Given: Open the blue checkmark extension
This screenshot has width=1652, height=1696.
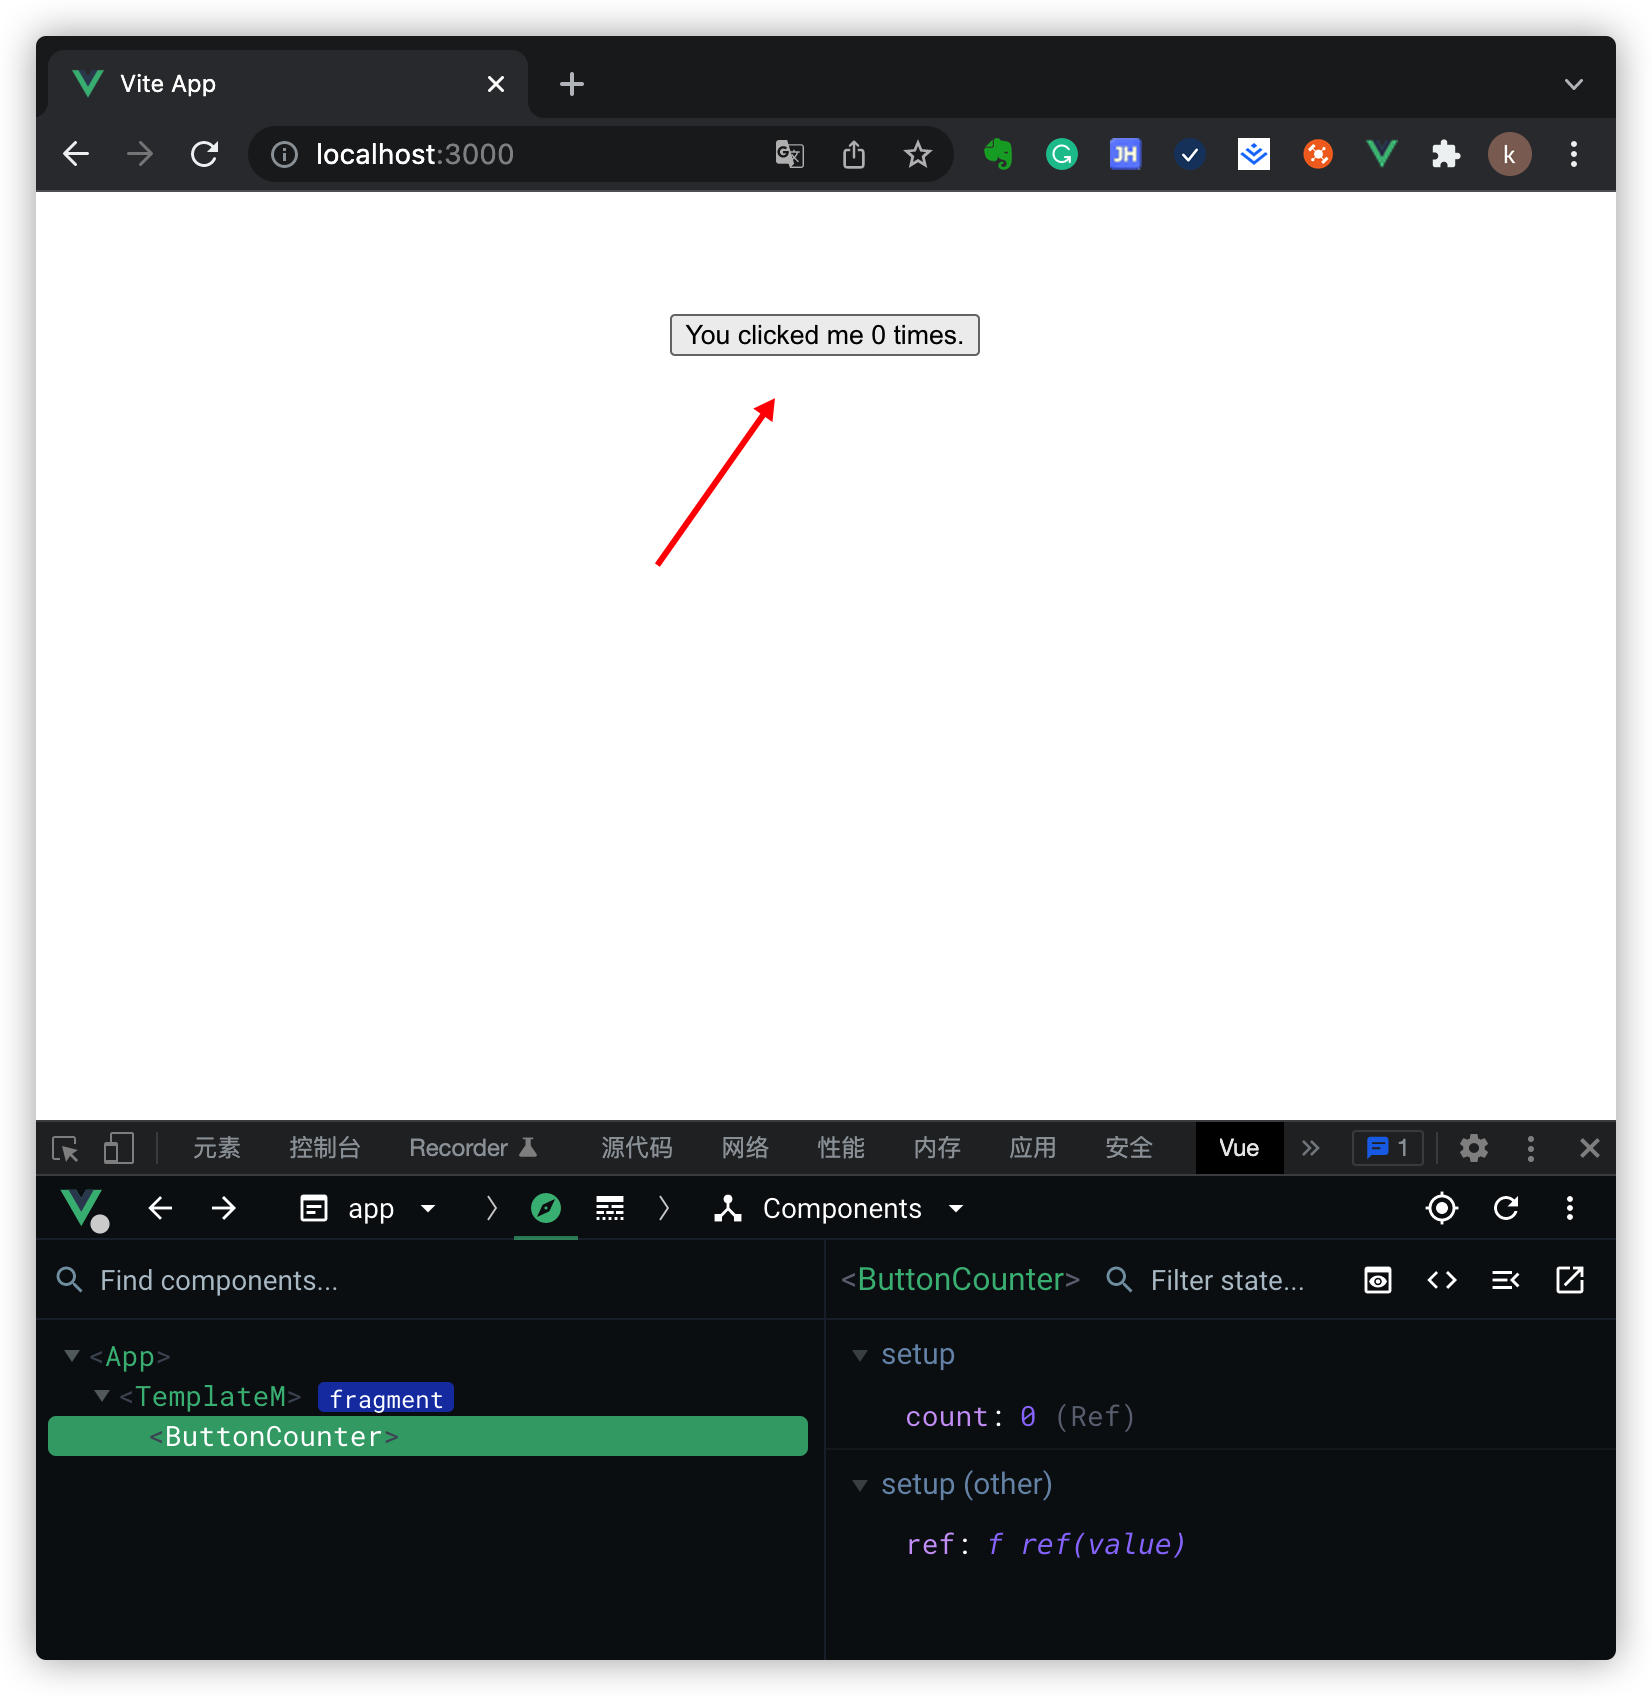Looking at the screenshot, I should tap(1189, 154).
